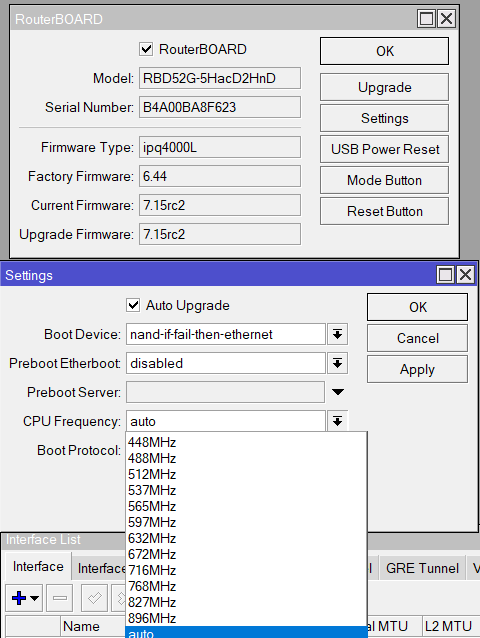
Task: Open the RouterBOARD Settings button
Action: coord(384,118)
